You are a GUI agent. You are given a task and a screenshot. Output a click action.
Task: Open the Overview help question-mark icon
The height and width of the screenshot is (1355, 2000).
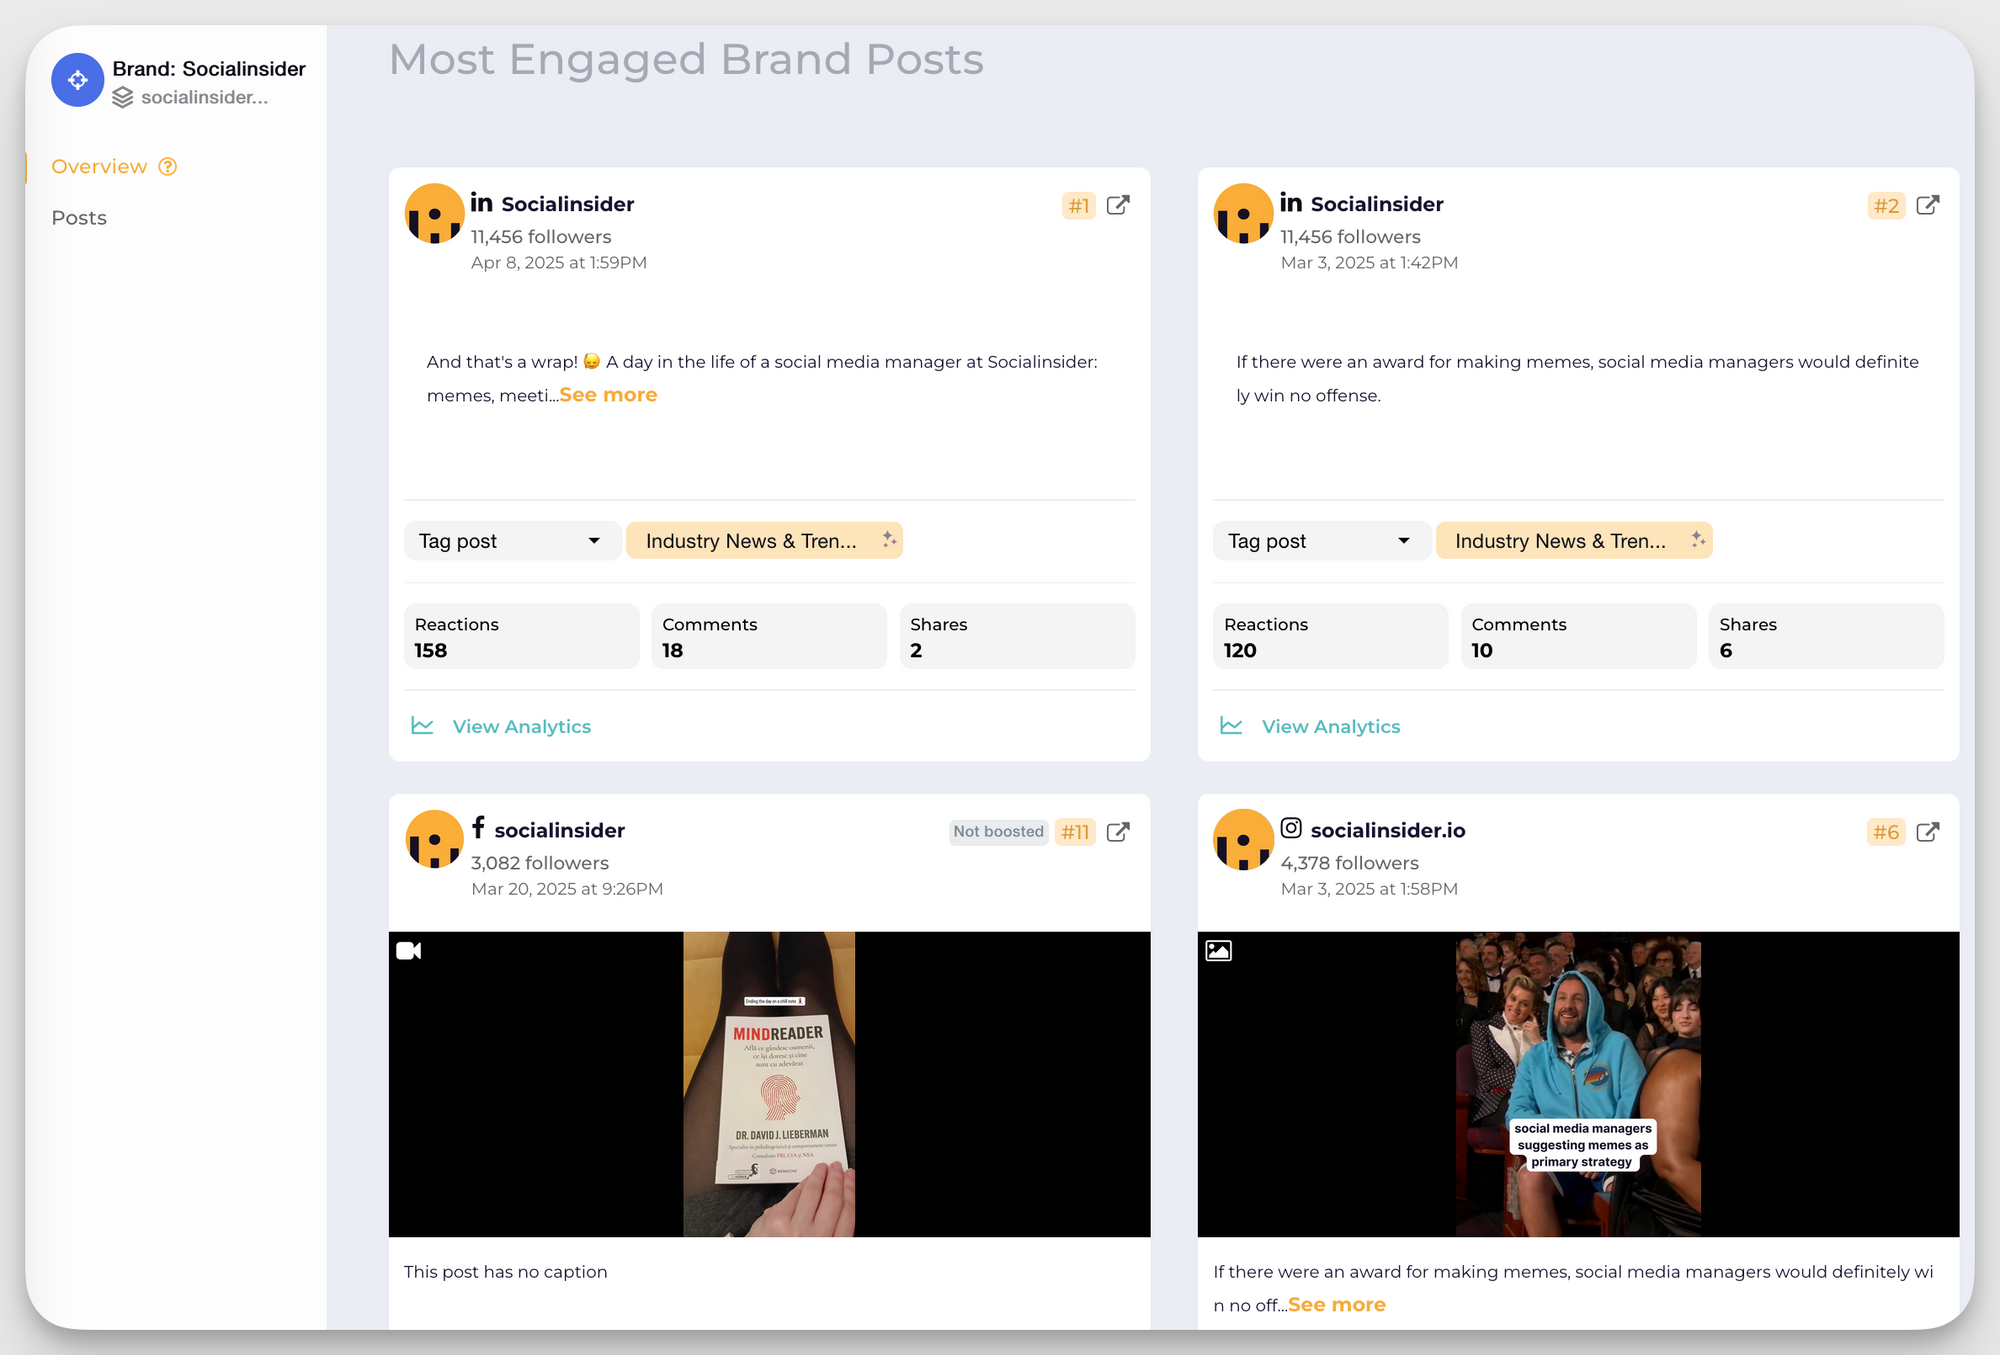pyautogui.click(x=168, y=167)
